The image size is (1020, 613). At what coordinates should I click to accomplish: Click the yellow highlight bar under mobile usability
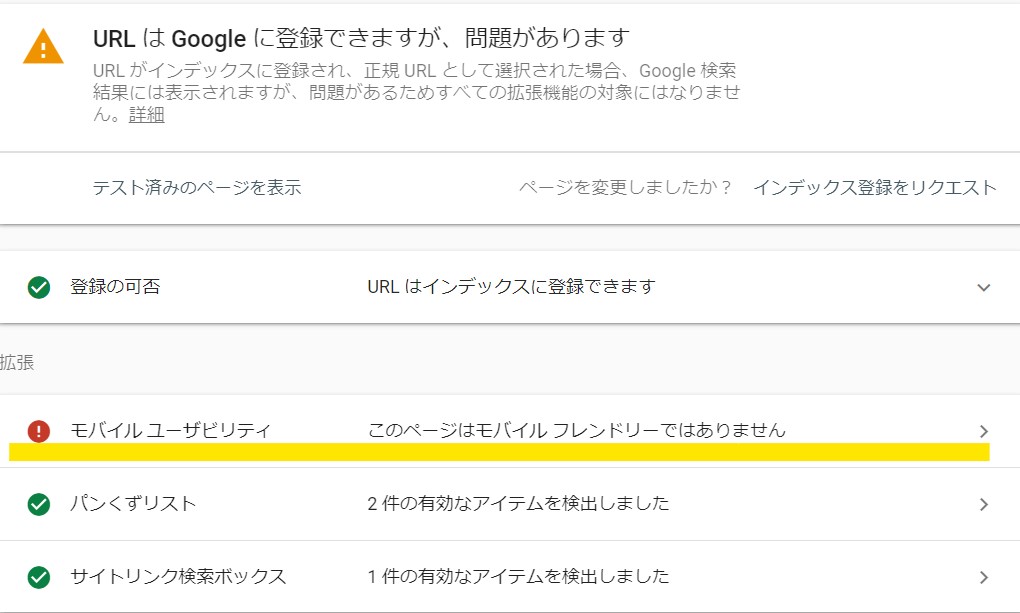click(x=499, y=452)
